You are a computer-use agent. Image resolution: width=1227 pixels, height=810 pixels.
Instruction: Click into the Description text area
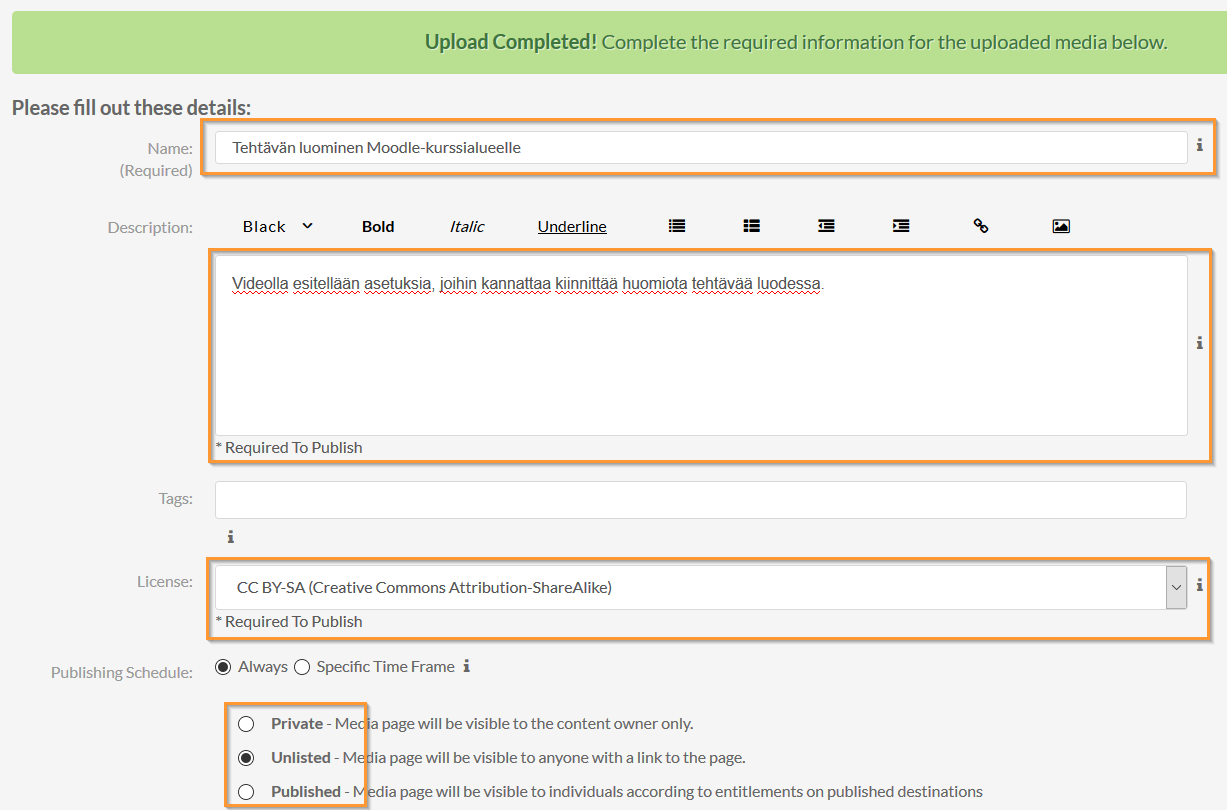701,345
